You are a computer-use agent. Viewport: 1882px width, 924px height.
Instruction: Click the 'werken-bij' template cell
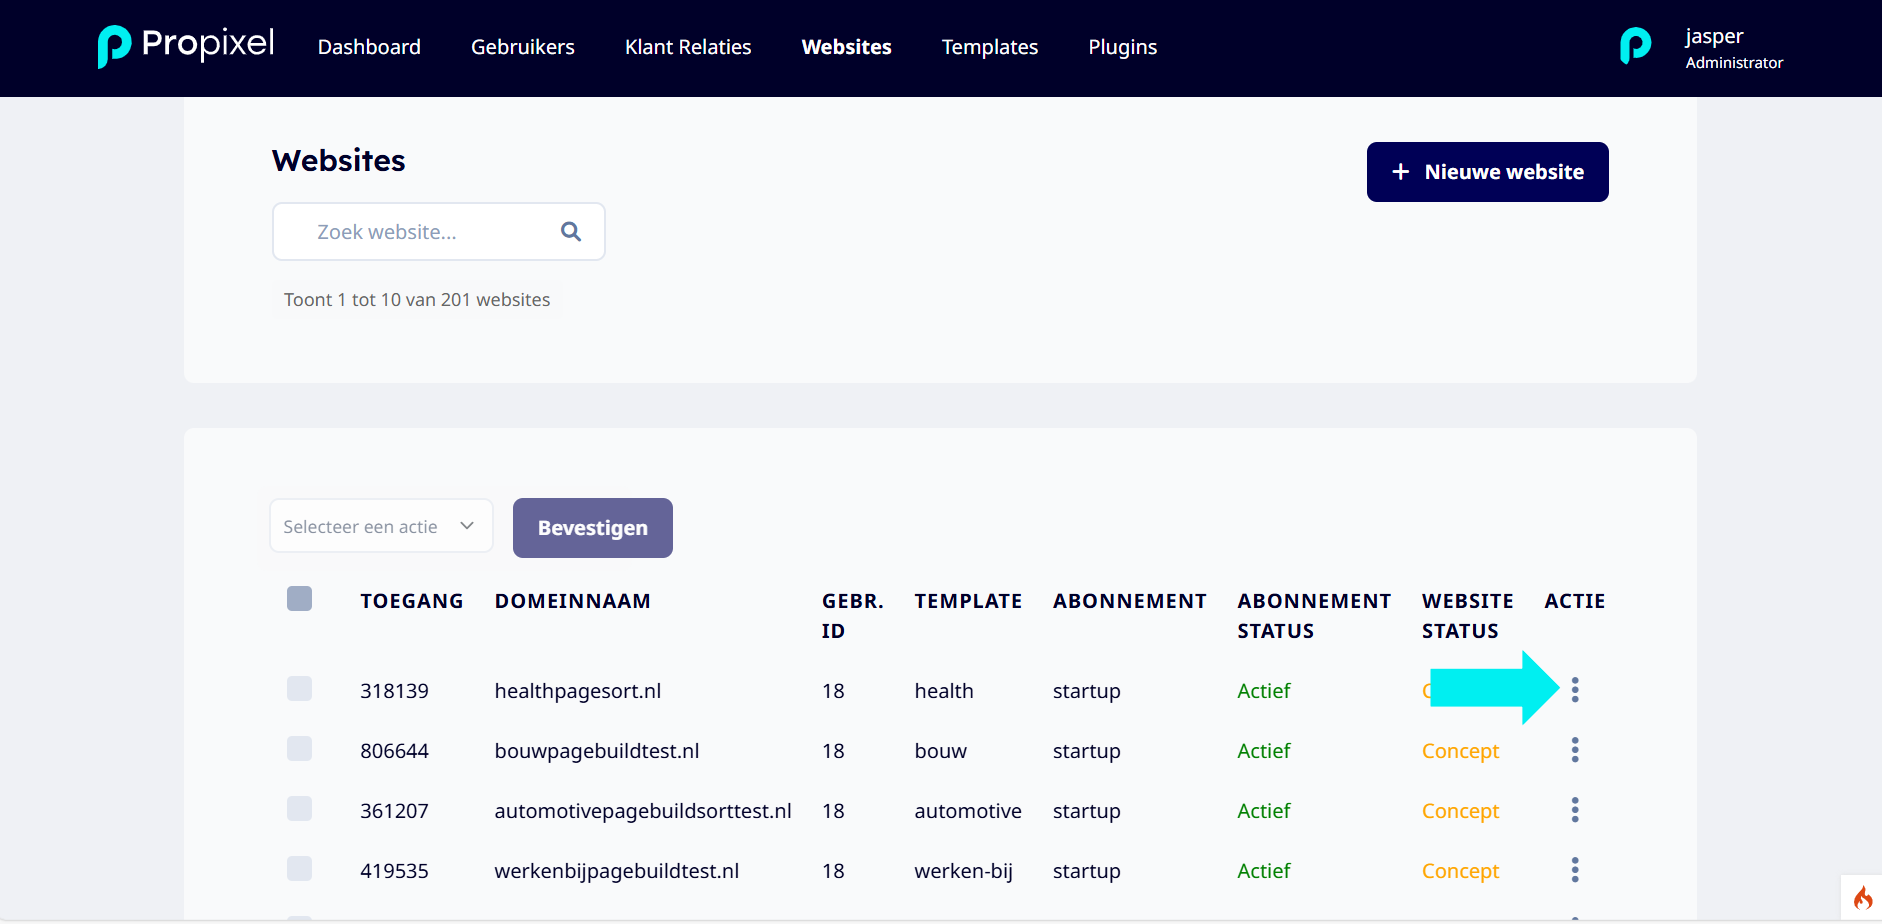click(964, 871)
